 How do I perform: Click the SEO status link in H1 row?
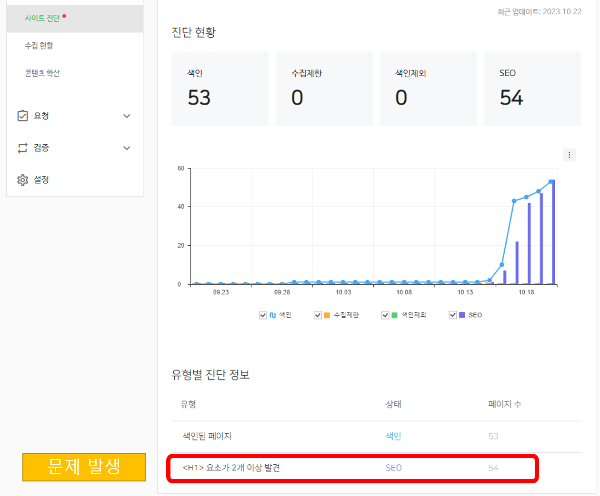click(394, 468)
